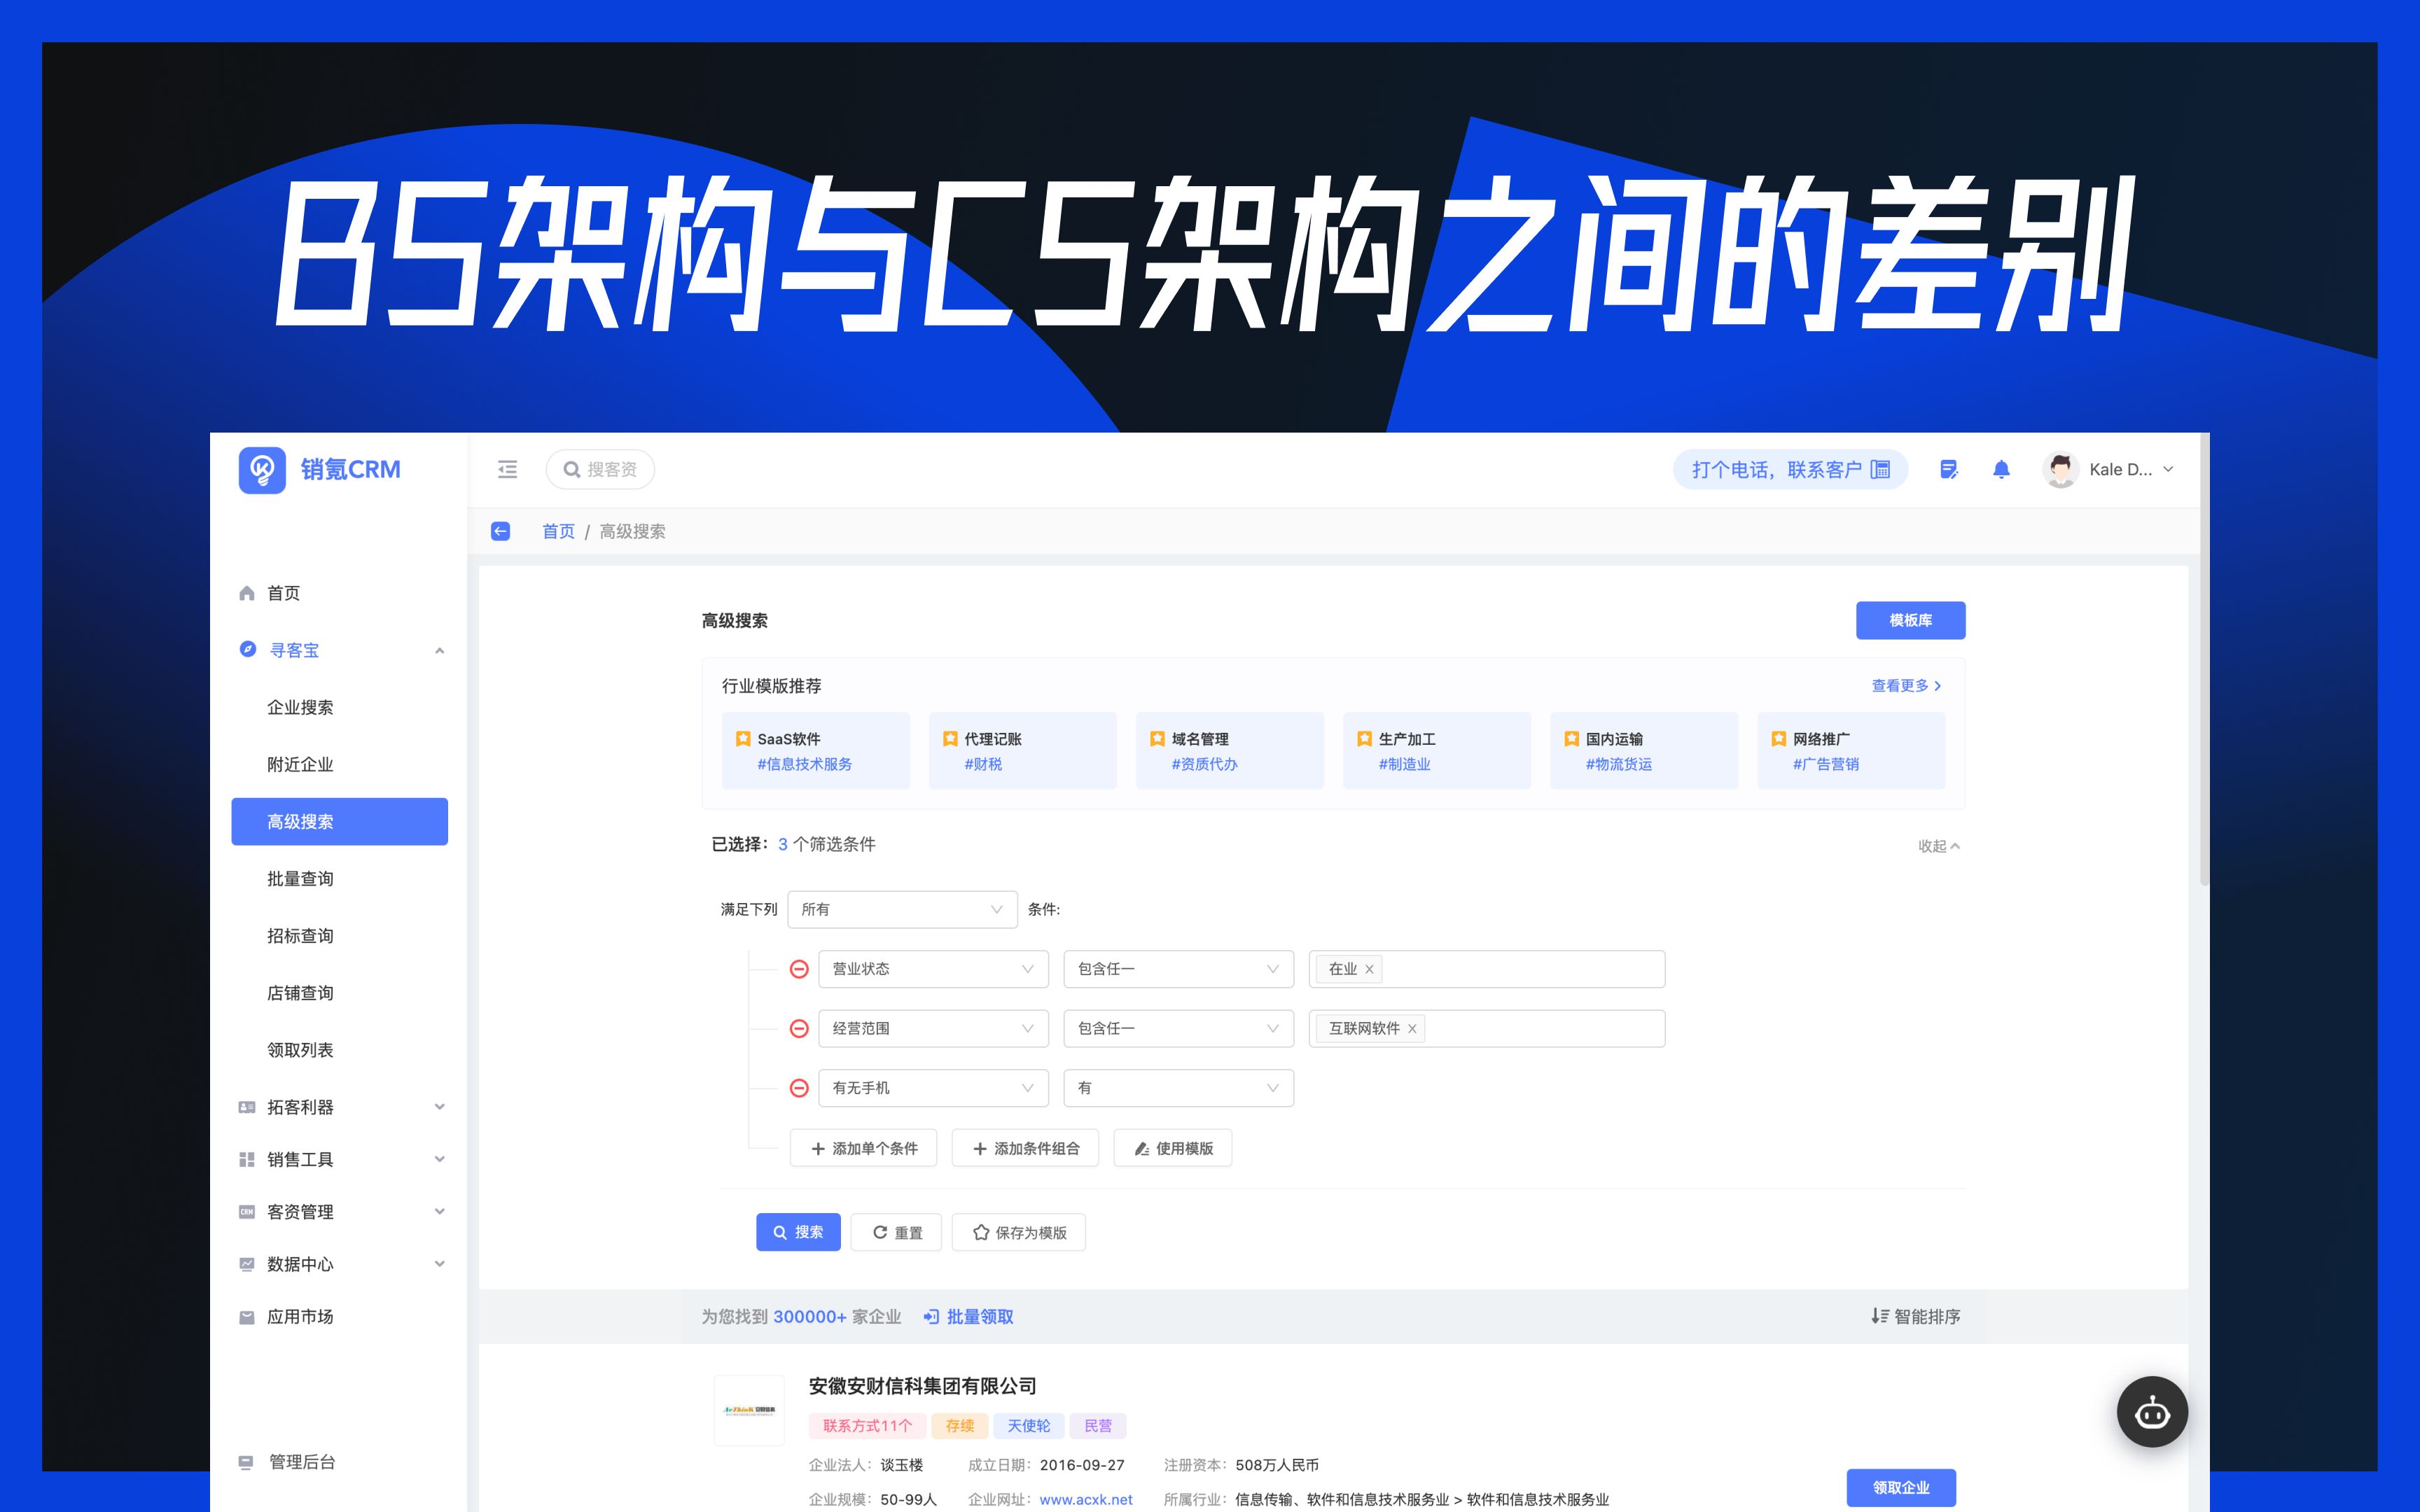
Task: Collapse filter conditions with 收起
Action: point(1938,846)
